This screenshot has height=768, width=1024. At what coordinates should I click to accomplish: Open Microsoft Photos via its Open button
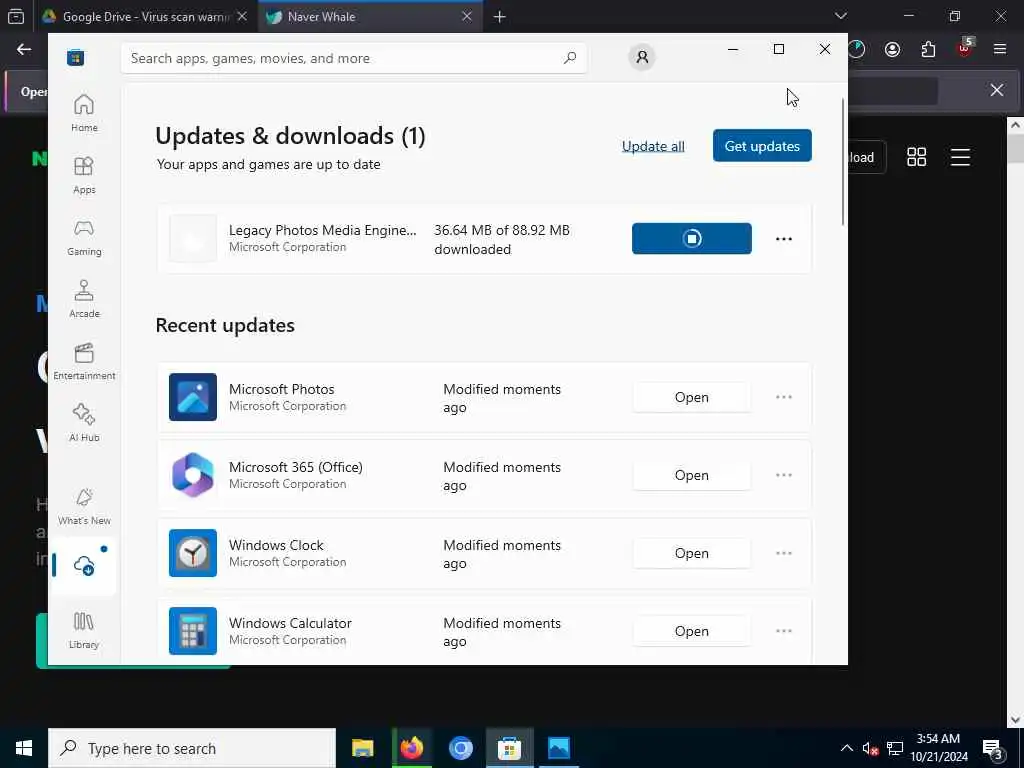(692, 397)
